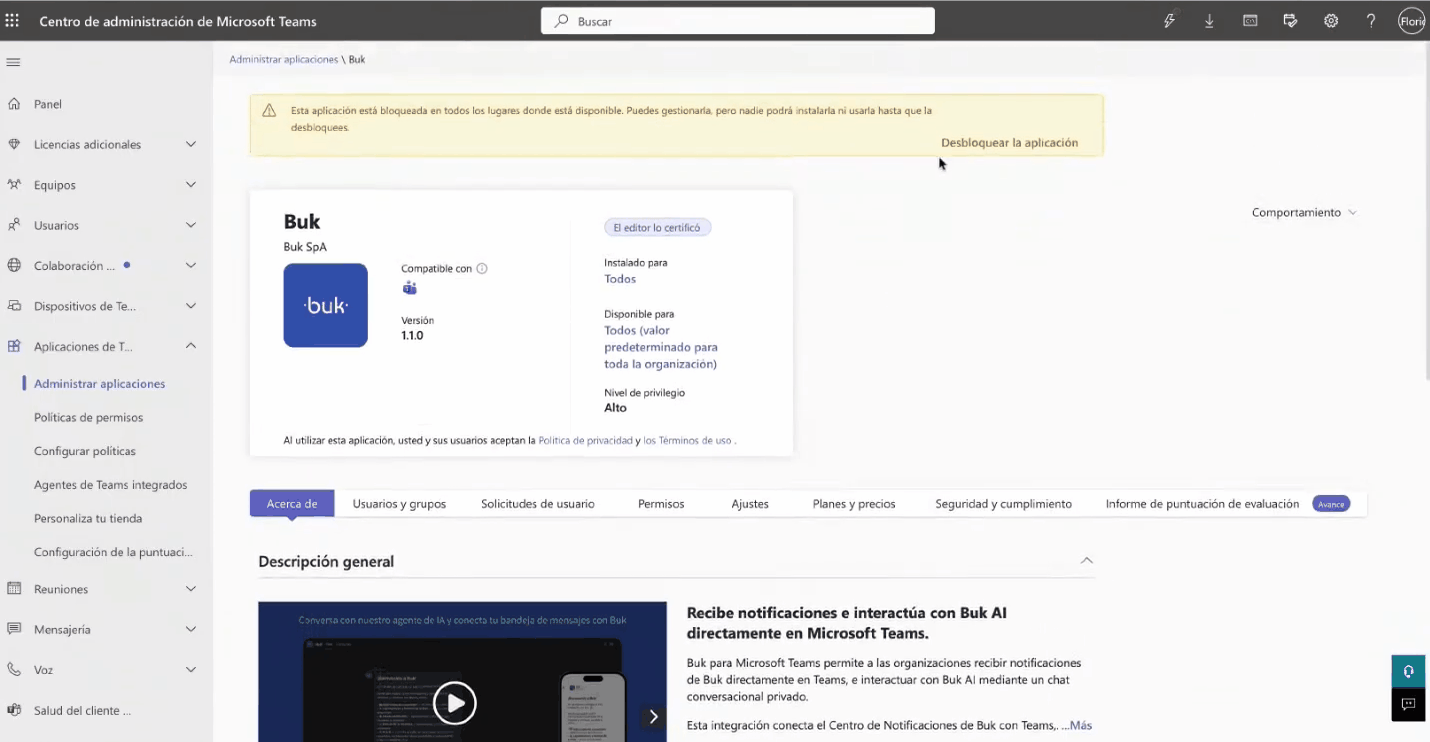Click the lightning bolt icon in header
The image size is (1430, 742).
coord(1169,21)
